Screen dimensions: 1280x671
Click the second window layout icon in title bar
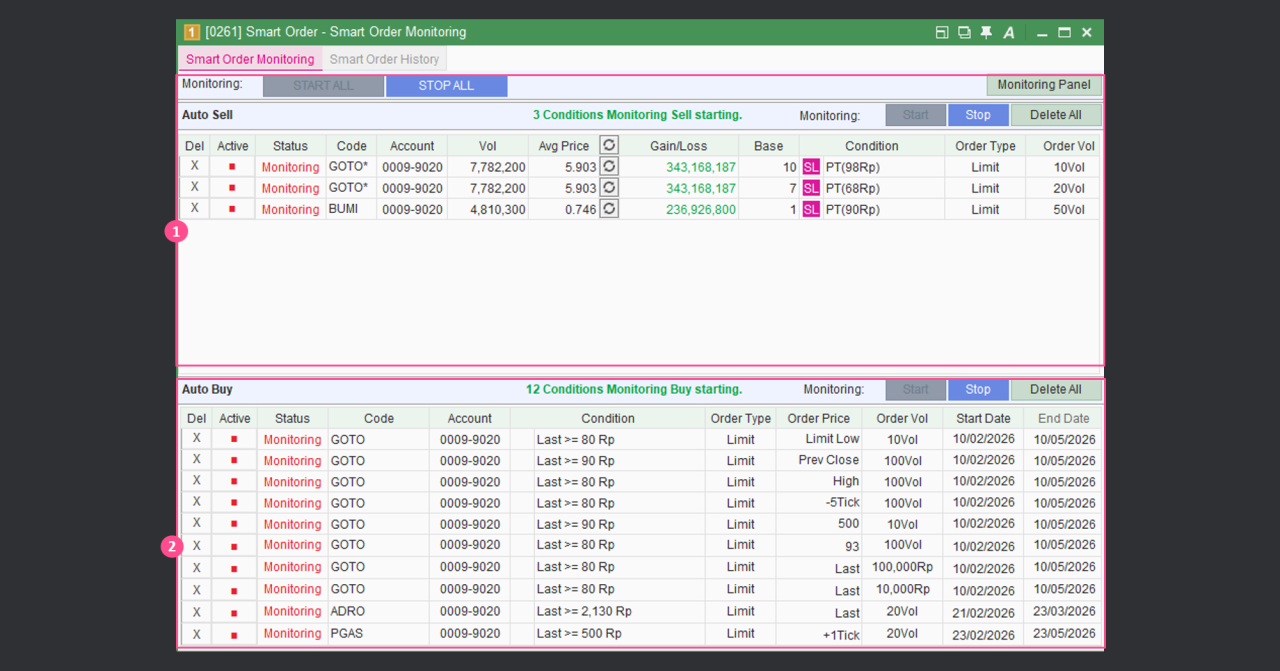[x=964, y=32]
